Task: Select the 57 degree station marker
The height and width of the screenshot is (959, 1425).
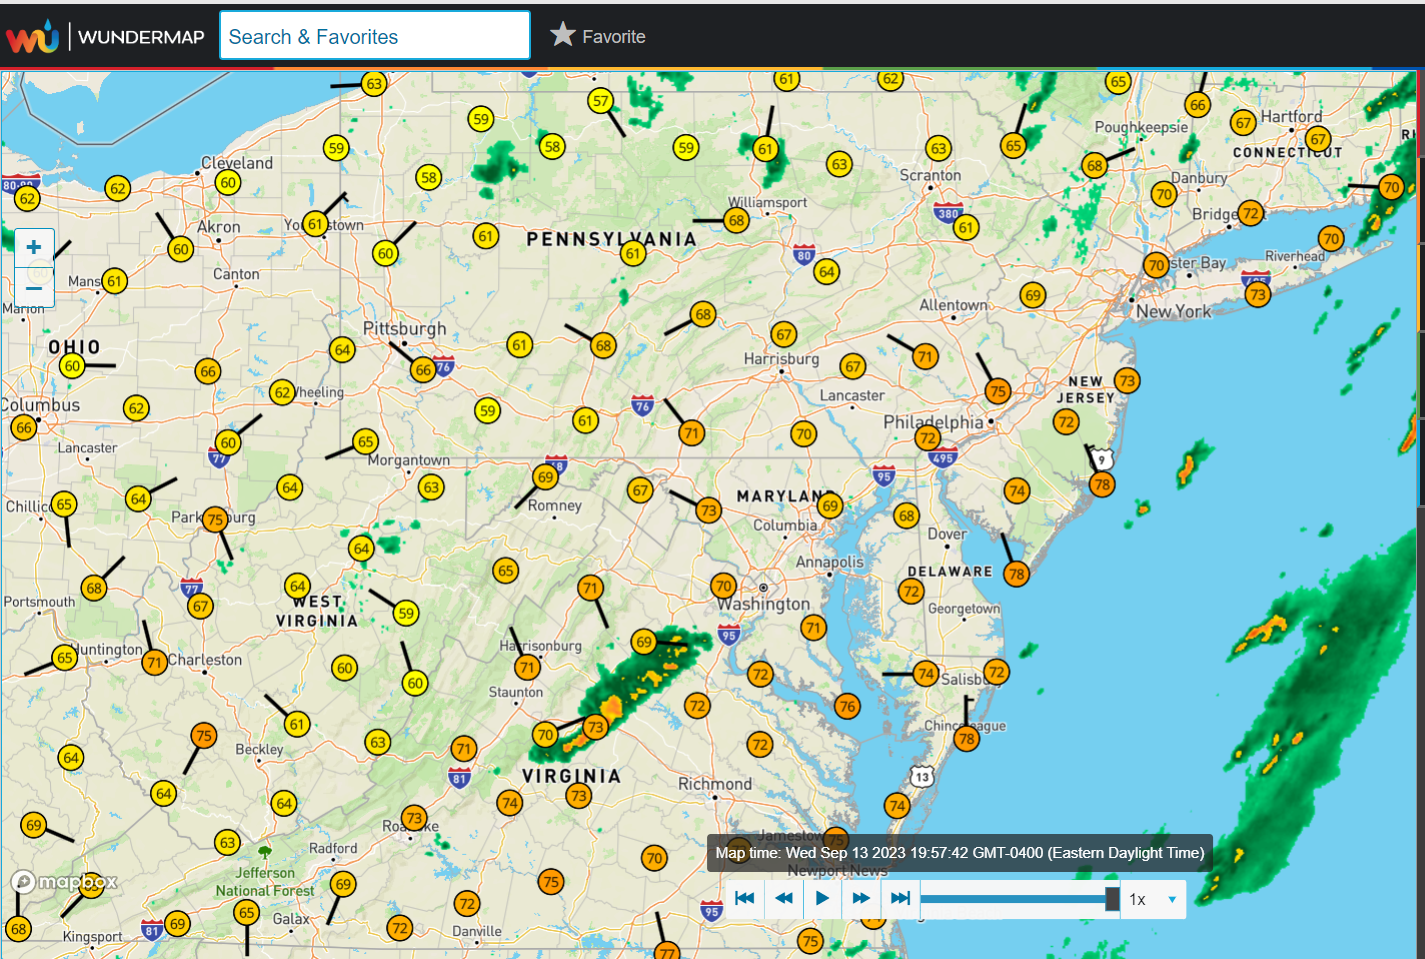Action: (x=600, y=100)
